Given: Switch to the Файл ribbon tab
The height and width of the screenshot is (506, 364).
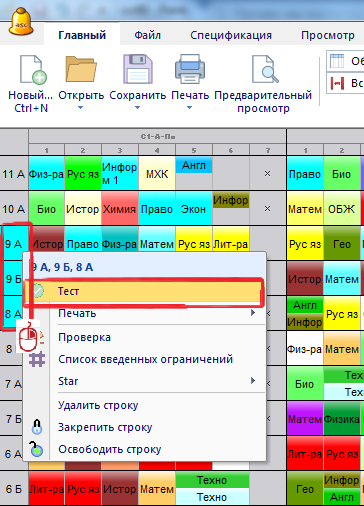Looking at the screenshot, I should coord(147,35).
